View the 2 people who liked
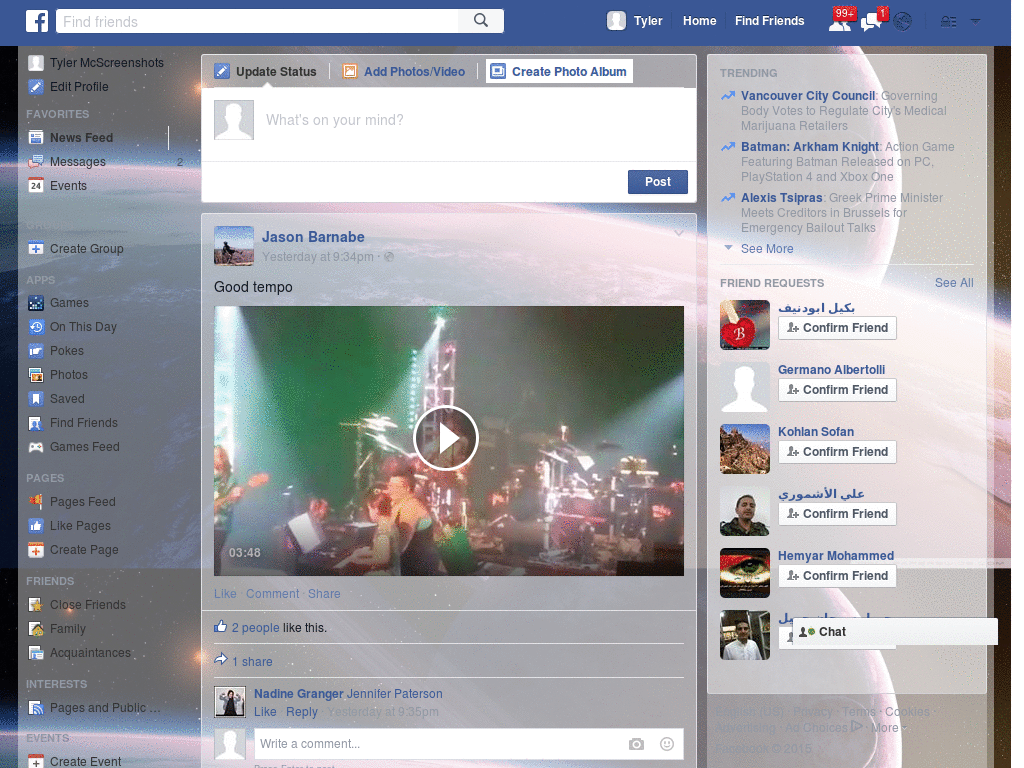 coord(255,628)
